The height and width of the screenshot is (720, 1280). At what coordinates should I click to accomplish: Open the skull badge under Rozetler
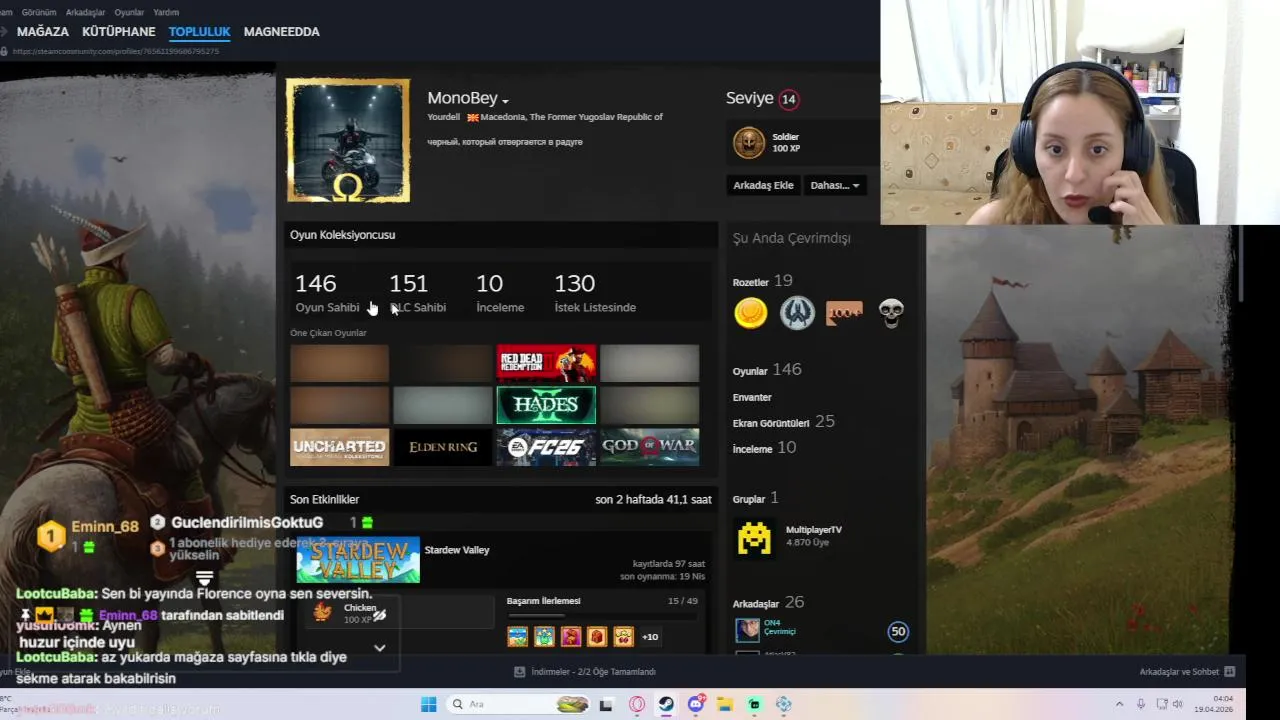click(x=891, y=313)
